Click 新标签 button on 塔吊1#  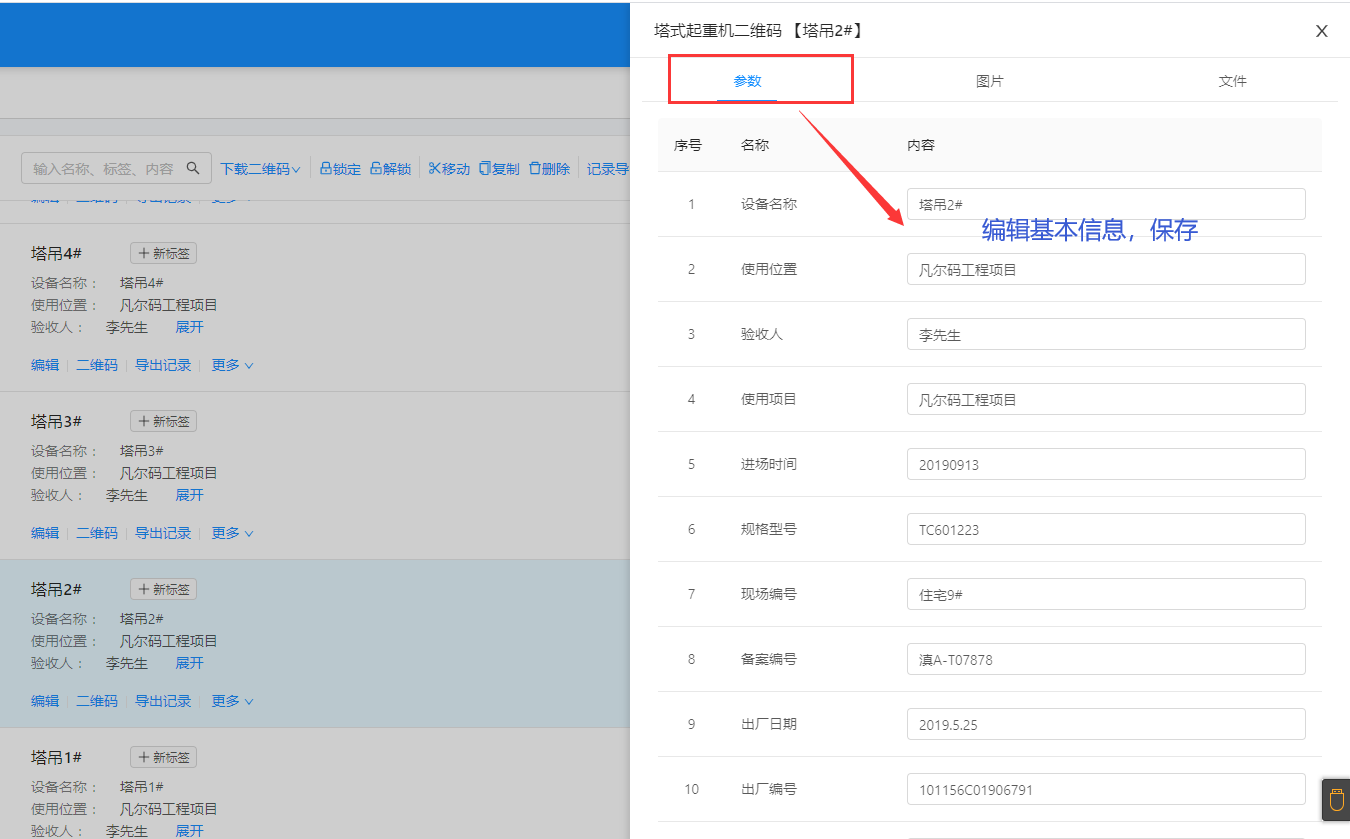(x=163, y=756)
